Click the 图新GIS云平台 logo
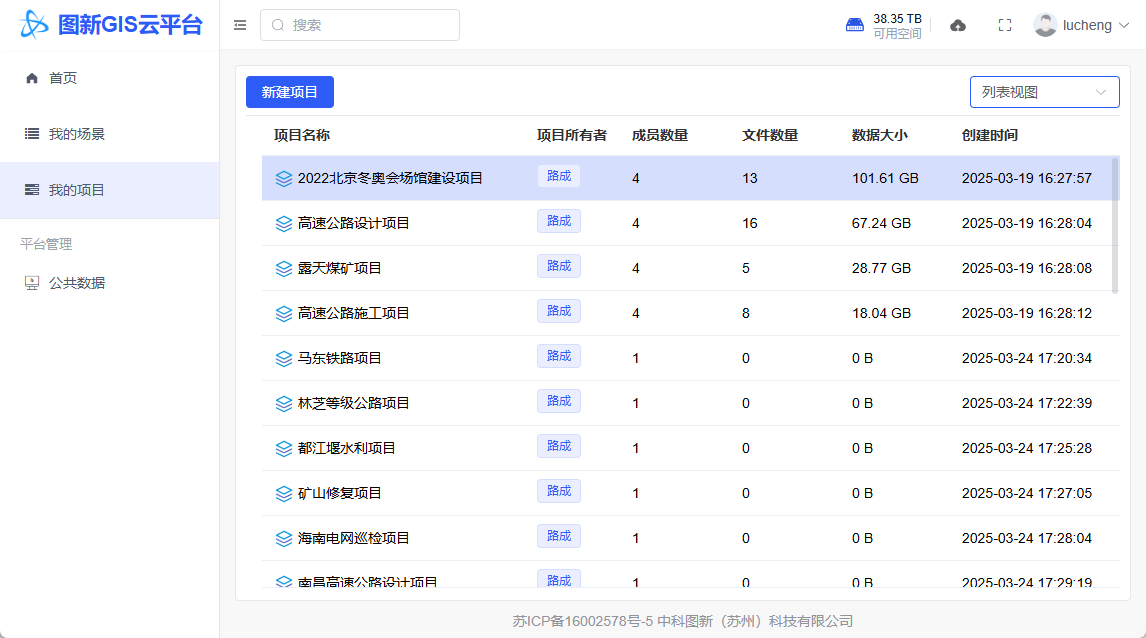Screen dimensions: 1146x638 [110, 25]
